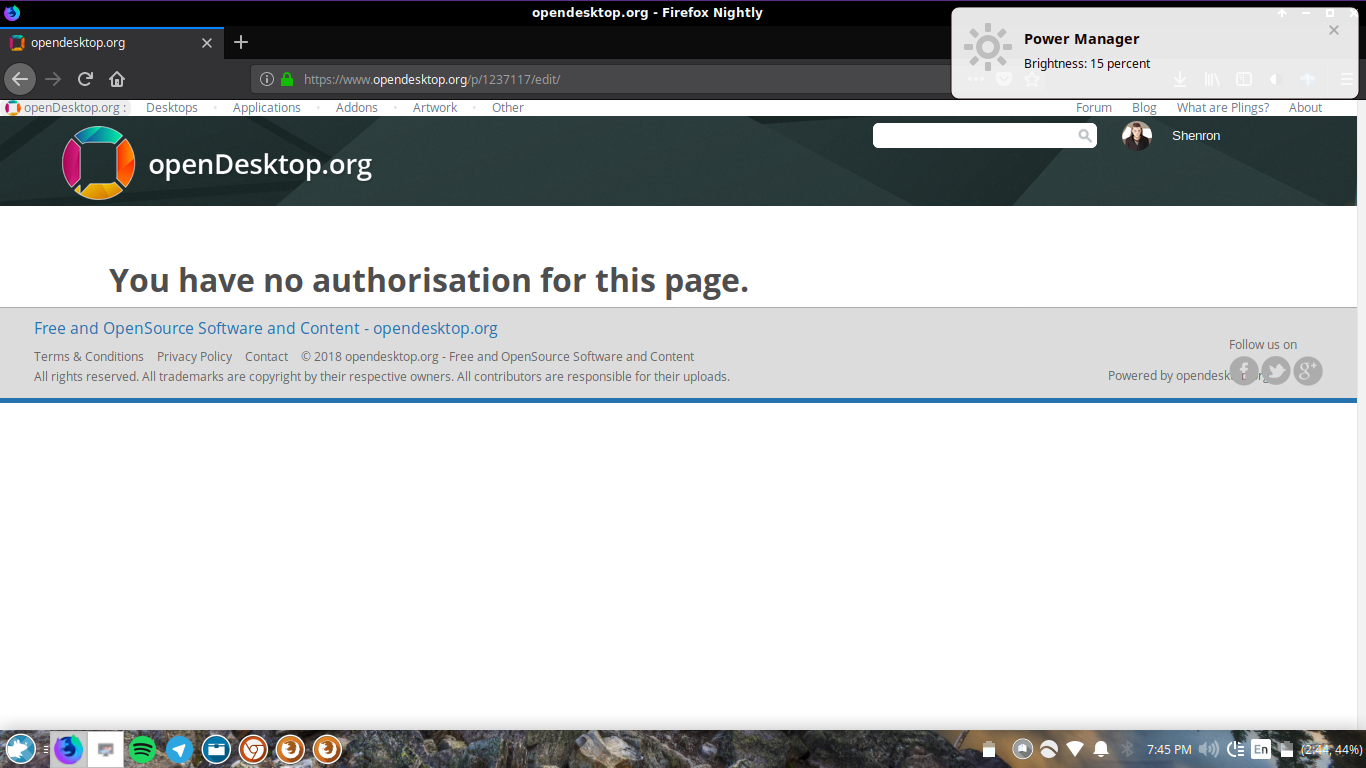Reload the current page
Screen dimensions: 1366x768
point(86,79)
